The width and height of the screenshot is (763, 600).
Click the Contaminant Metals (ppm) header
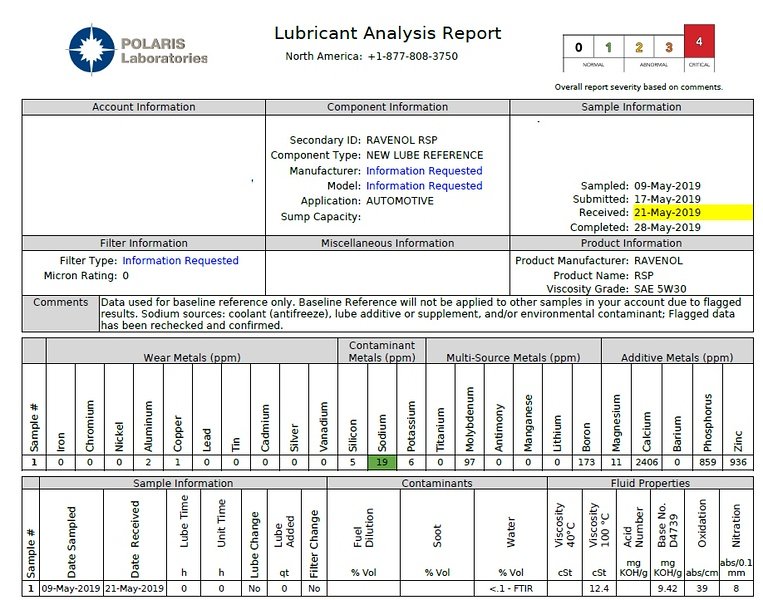pos(382,351)
